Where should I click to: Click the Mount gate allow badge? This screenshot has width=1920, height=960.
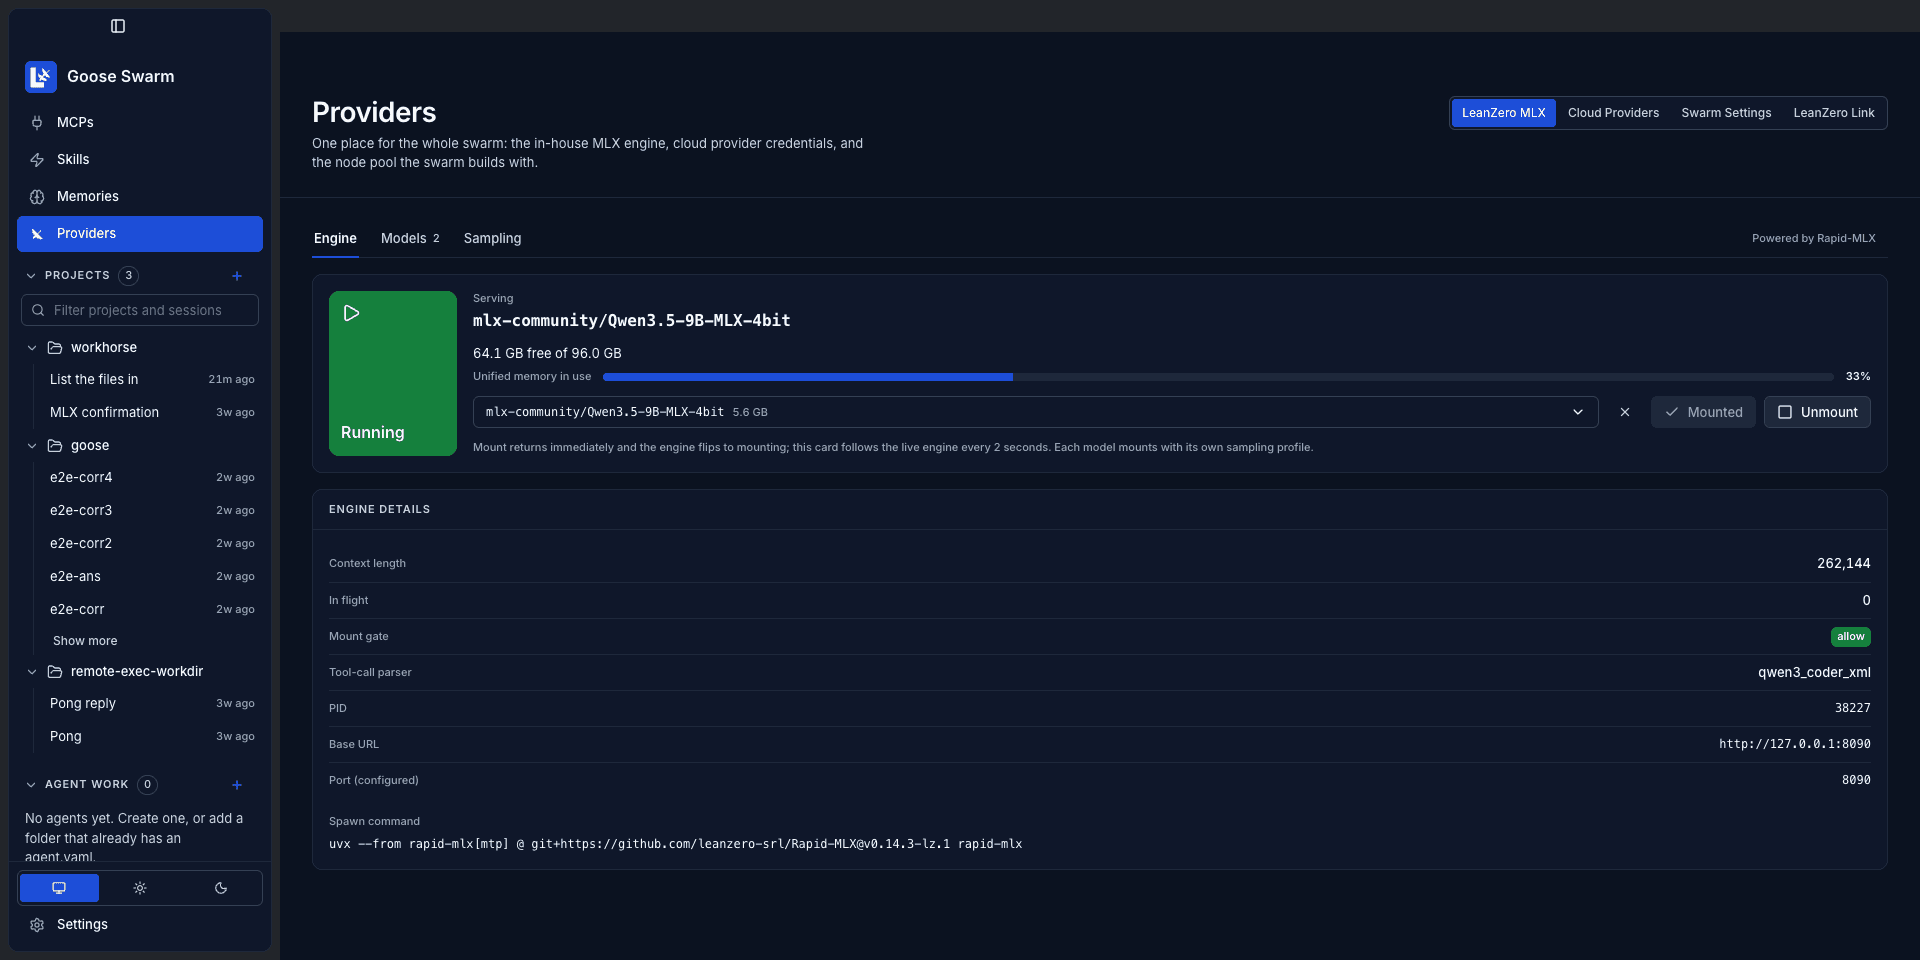[x=1850, y=637]
